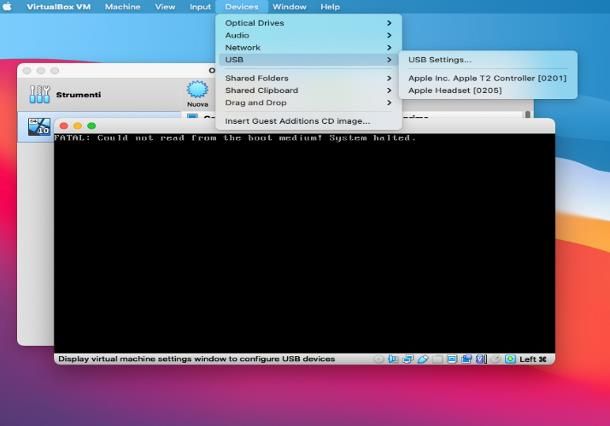610x426 pixels.
Task: Attach Apple Headset USB device
Action: 488,90
